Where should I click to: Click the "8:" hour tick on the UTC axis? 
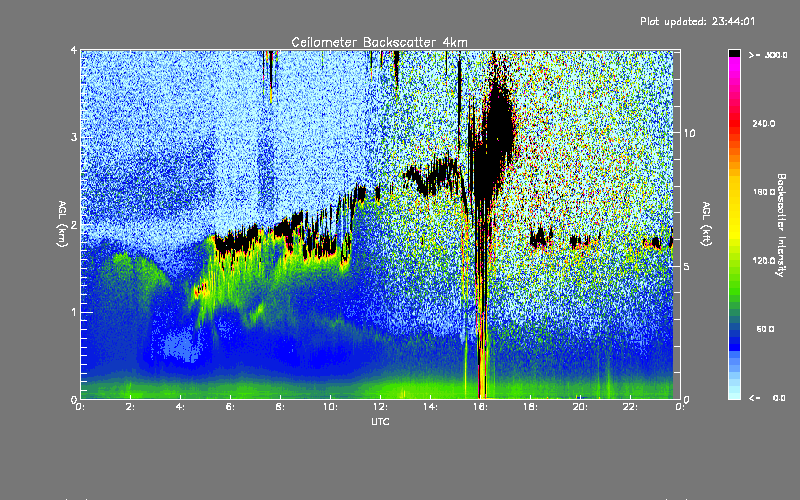point(281,407)
